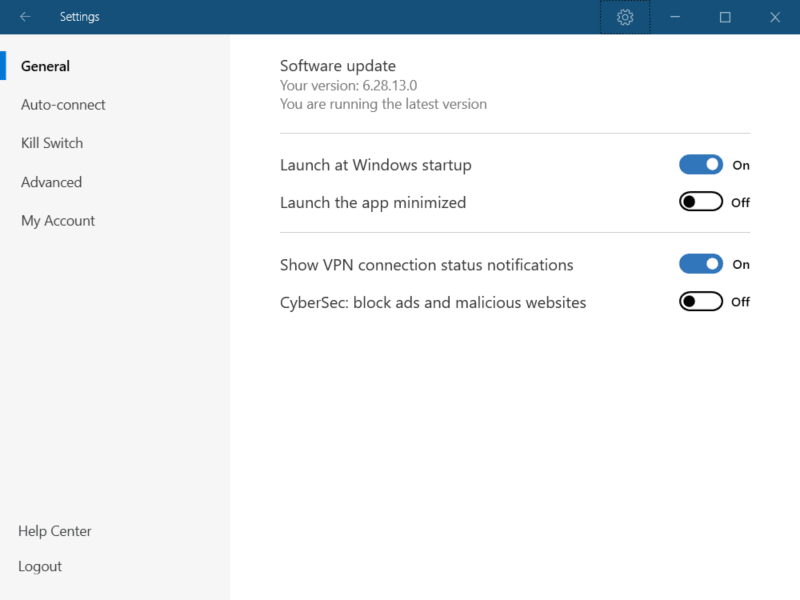The height and width of the screenshot is (600, 800).
Task: Go to Kill Switch settings
Action: click(52, 143)
